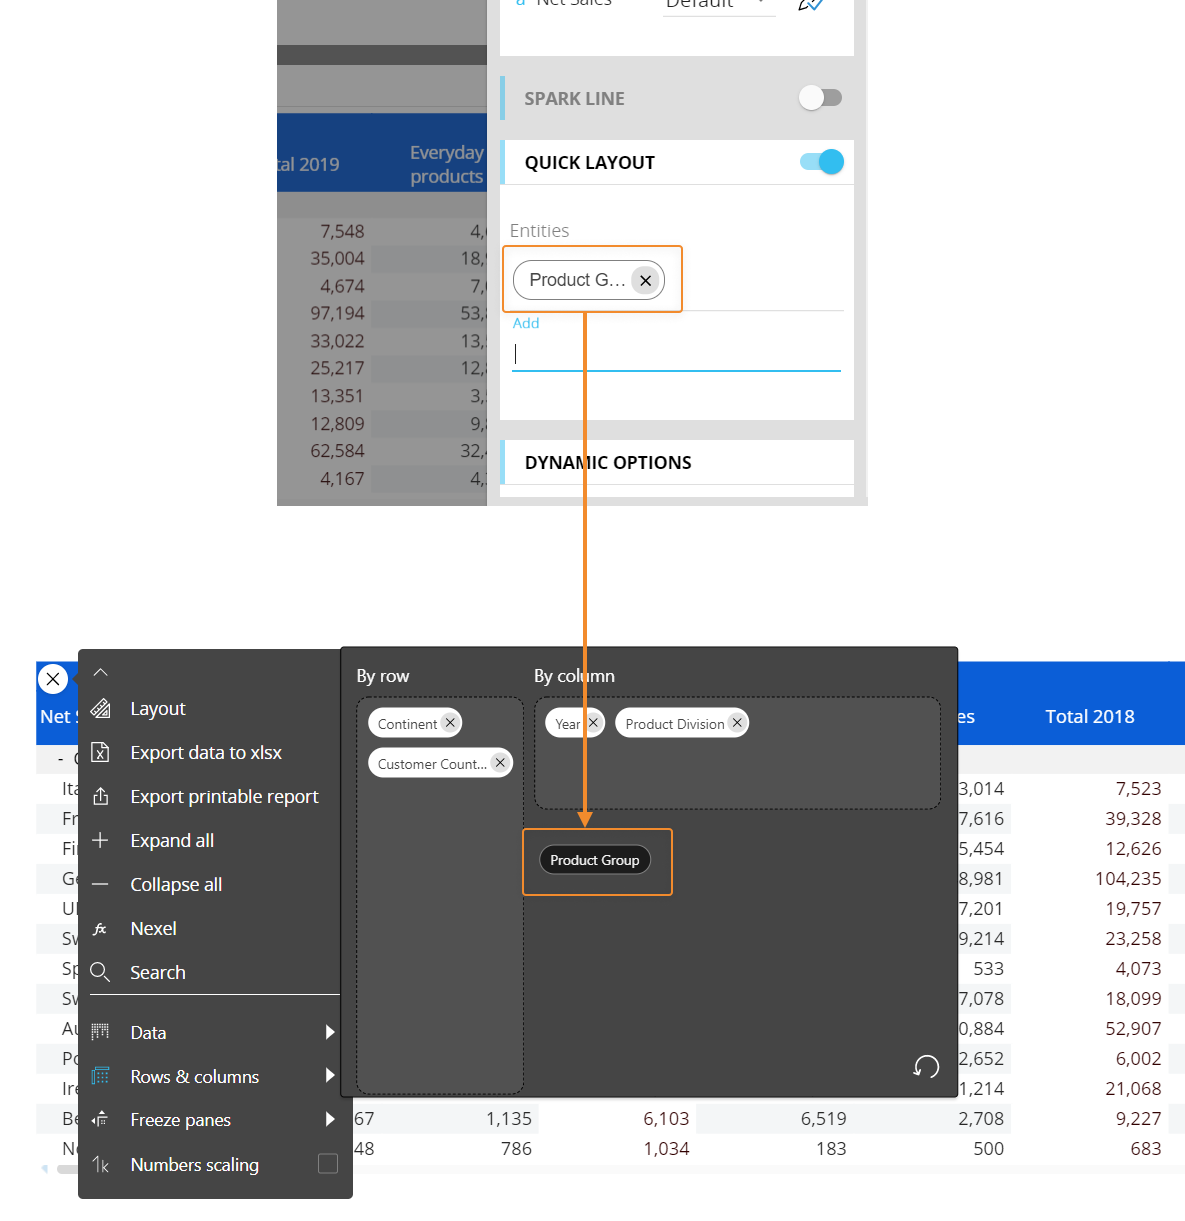This screenshot has width=1185, height=1221.
Task: Close the context menu with X button
Action: click(53, 679)
